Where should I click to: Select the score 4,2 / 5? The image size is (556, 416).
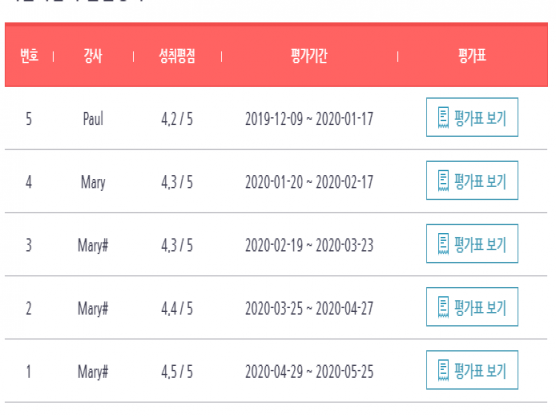tap(177, 119)
